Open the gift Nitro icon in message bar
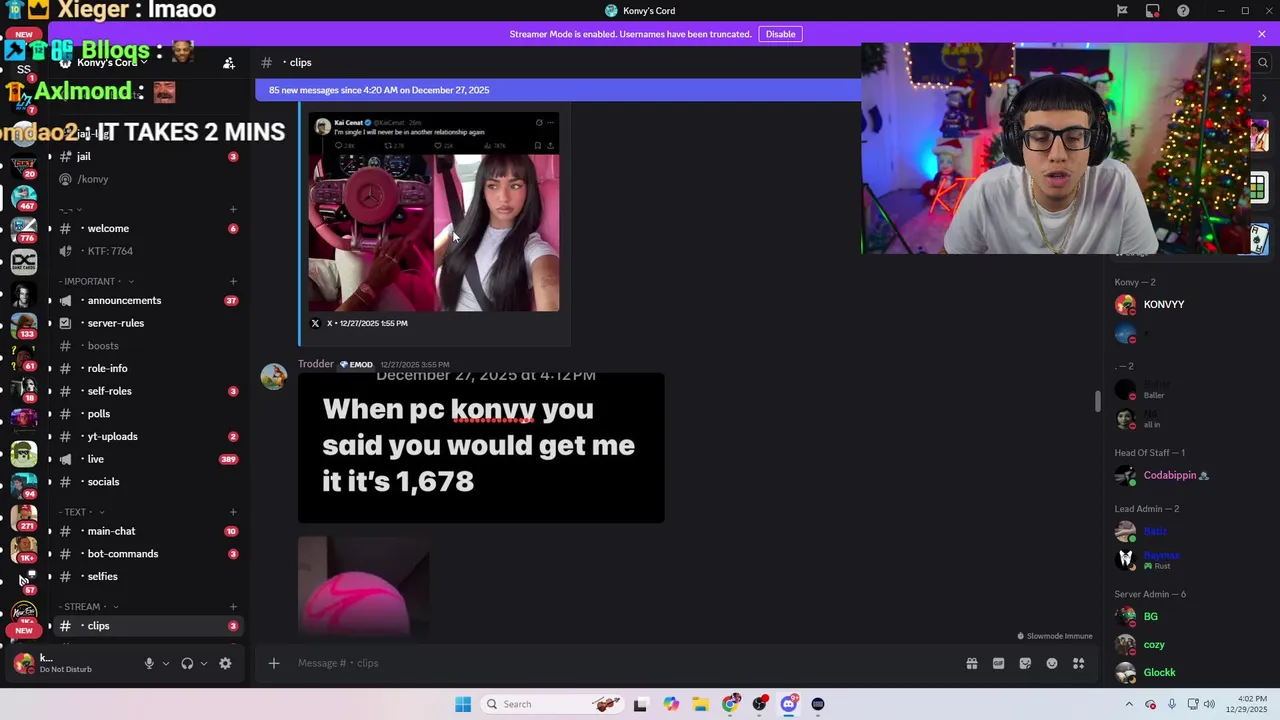 pos(971,663)
